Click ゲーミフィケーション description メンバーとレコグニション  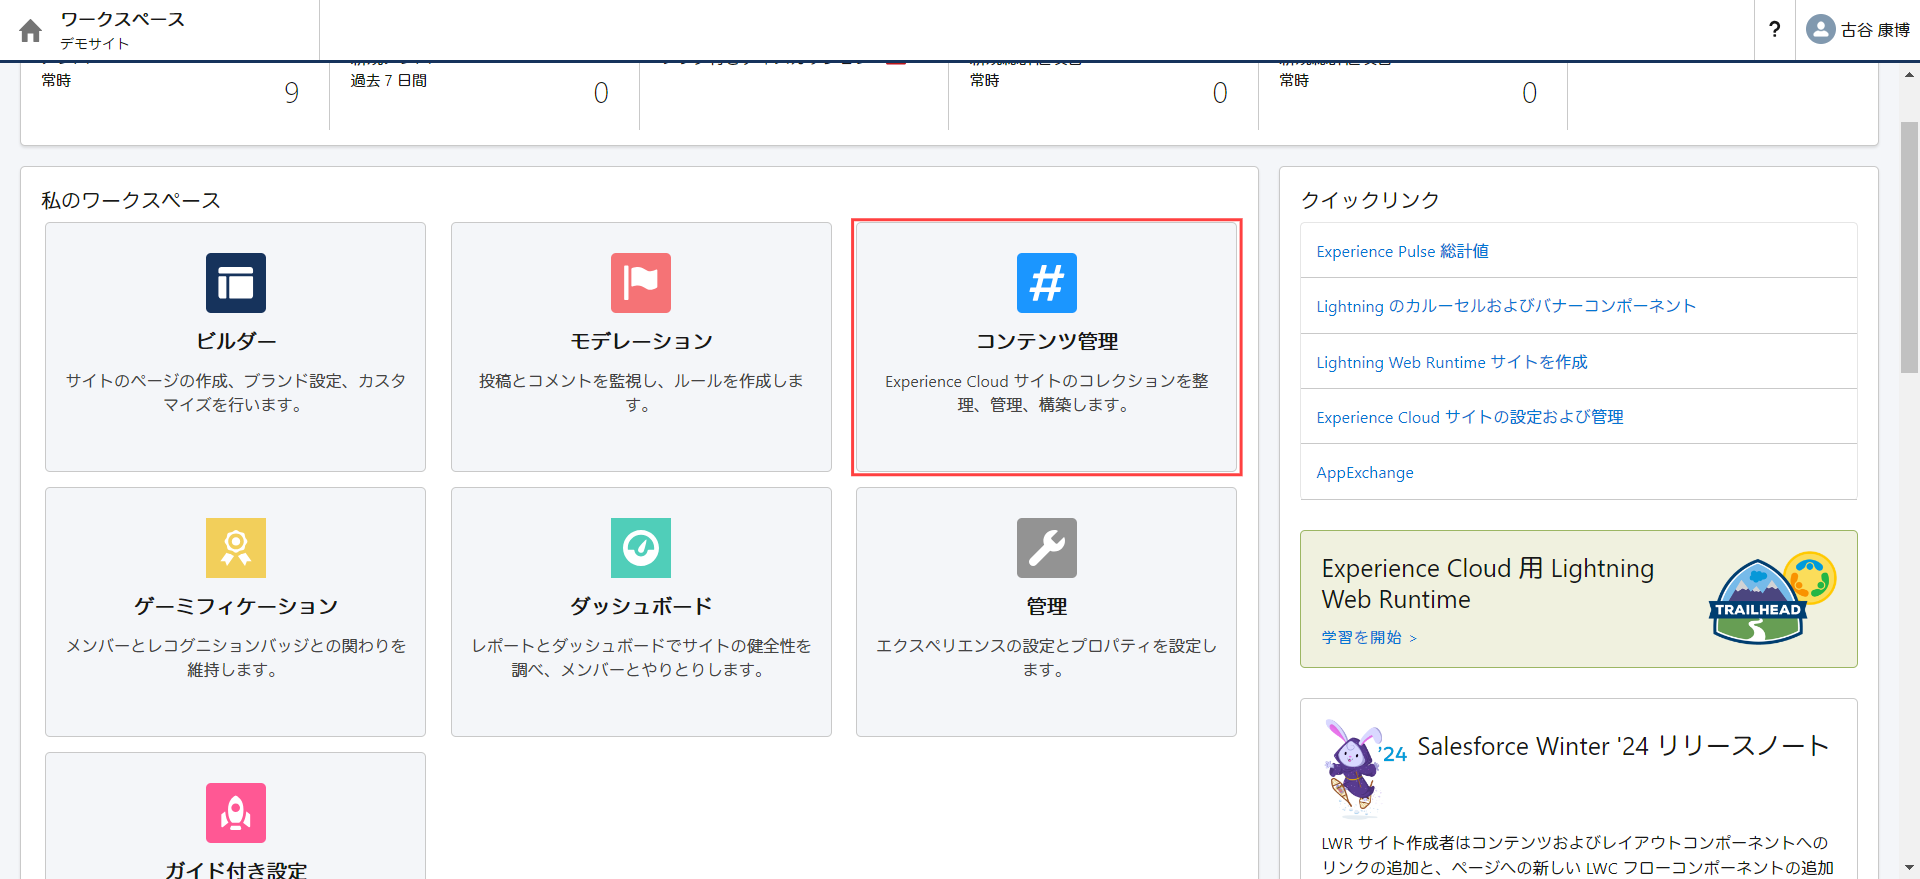tap(236, 658)
